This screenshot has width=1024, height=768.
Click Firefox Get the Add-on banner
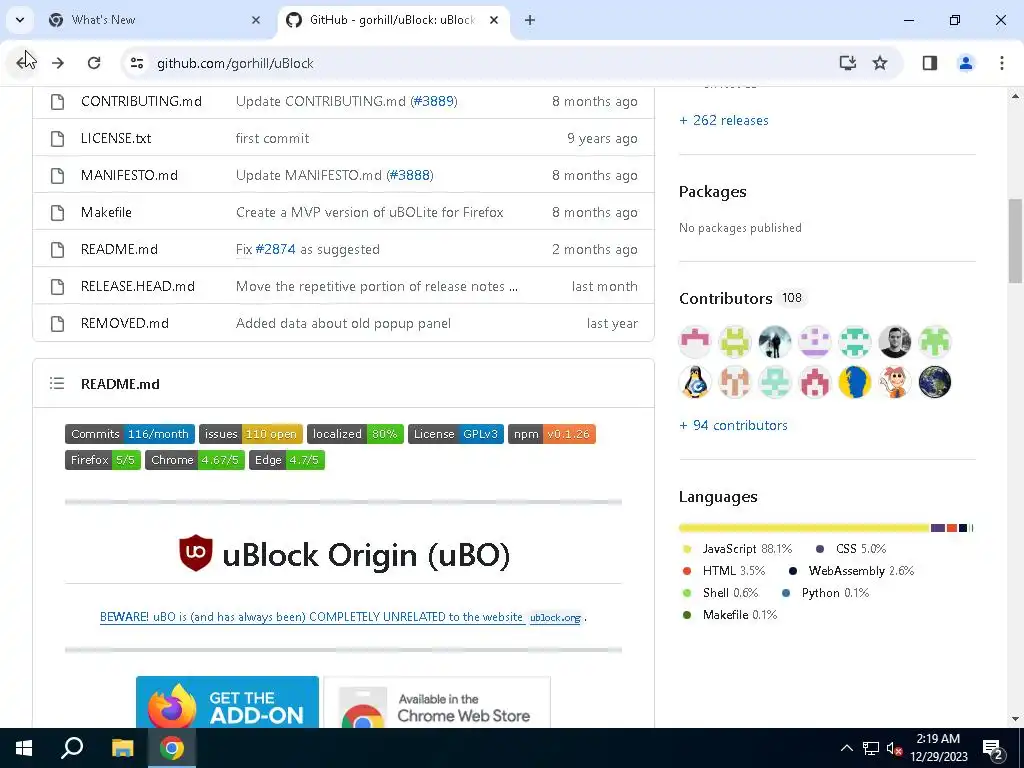pos(227,702)
